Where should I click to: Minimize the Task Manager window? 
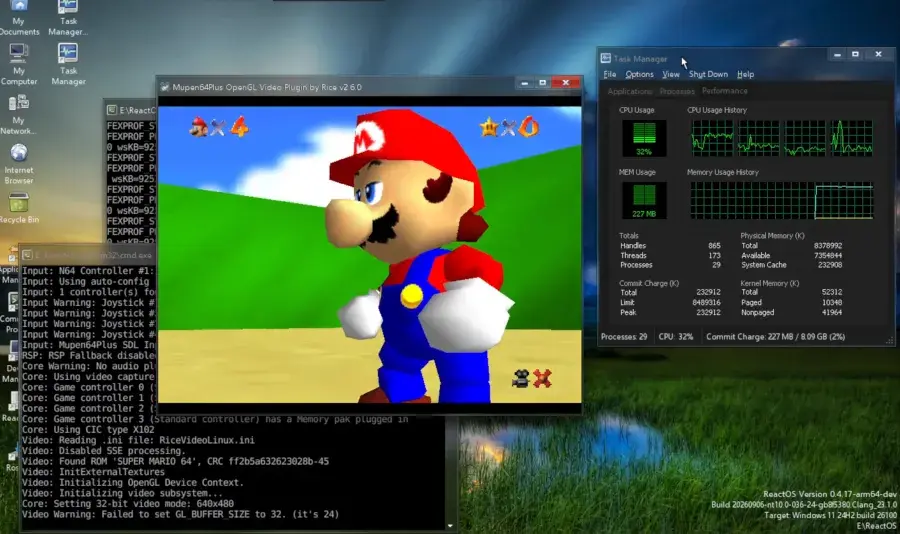[837, 55]
